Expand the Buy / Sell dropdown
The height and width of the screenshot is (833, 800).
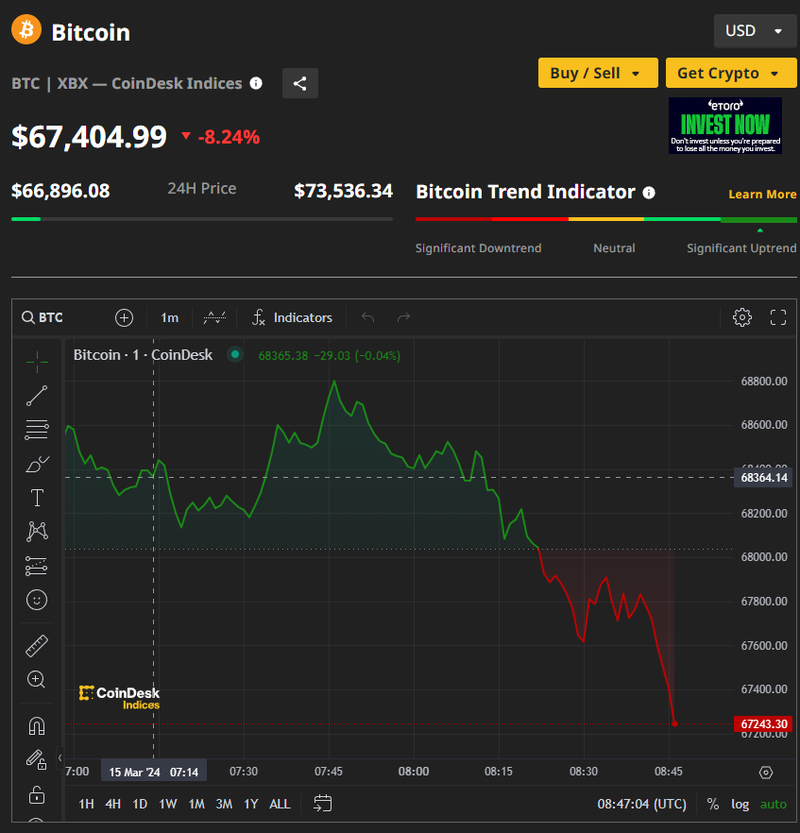click(x=597, y=73)
